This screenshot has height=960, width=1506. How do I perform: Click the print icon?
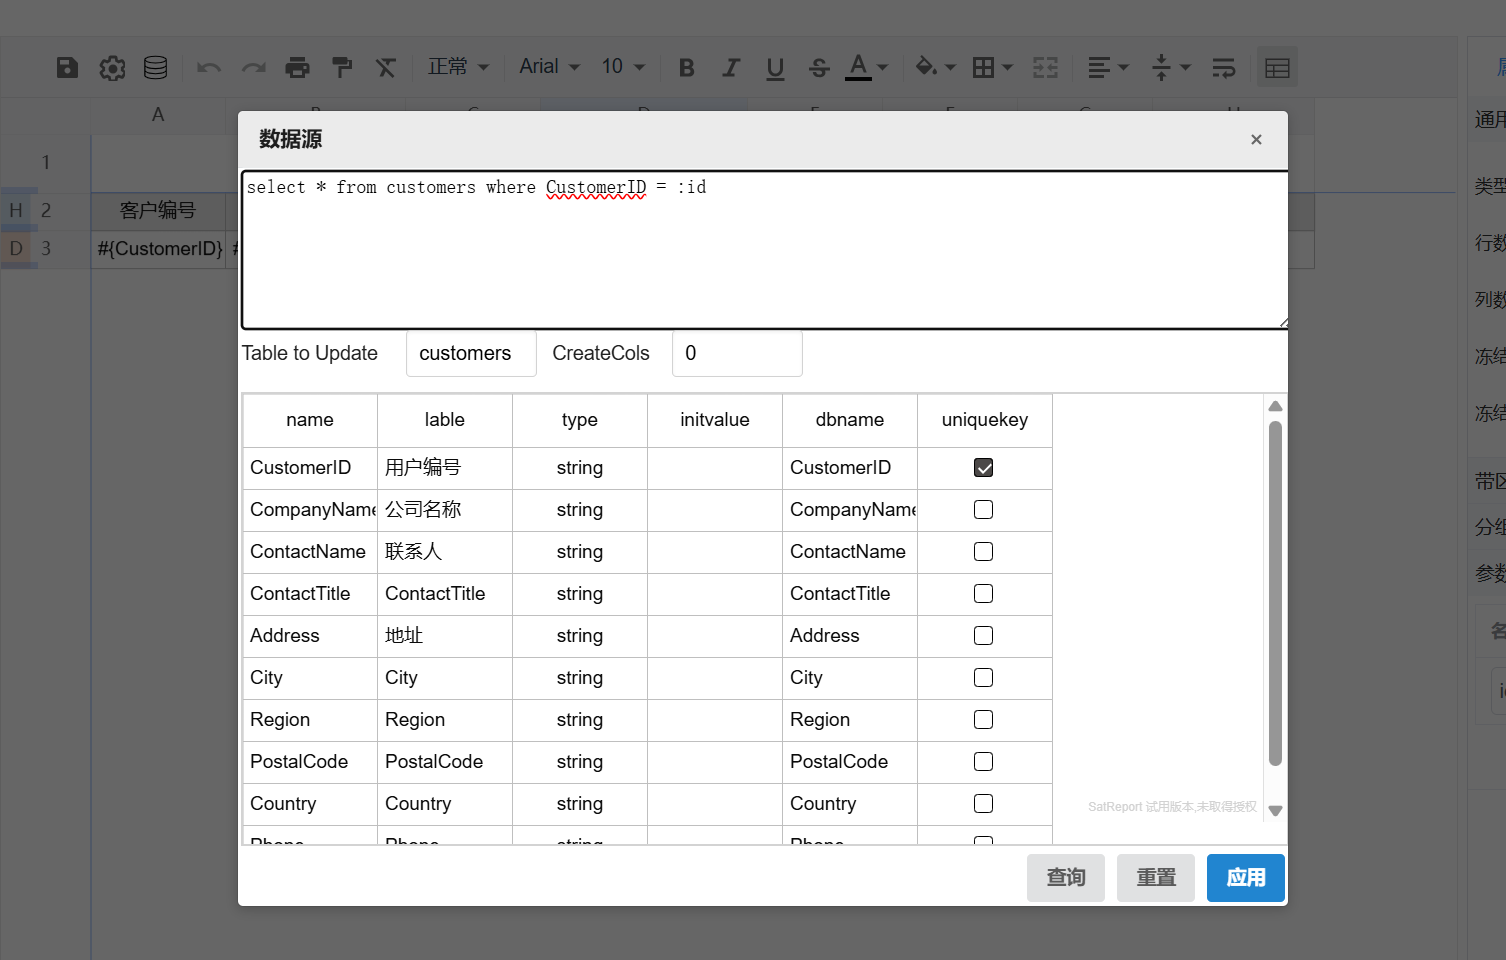coord(297,67)
